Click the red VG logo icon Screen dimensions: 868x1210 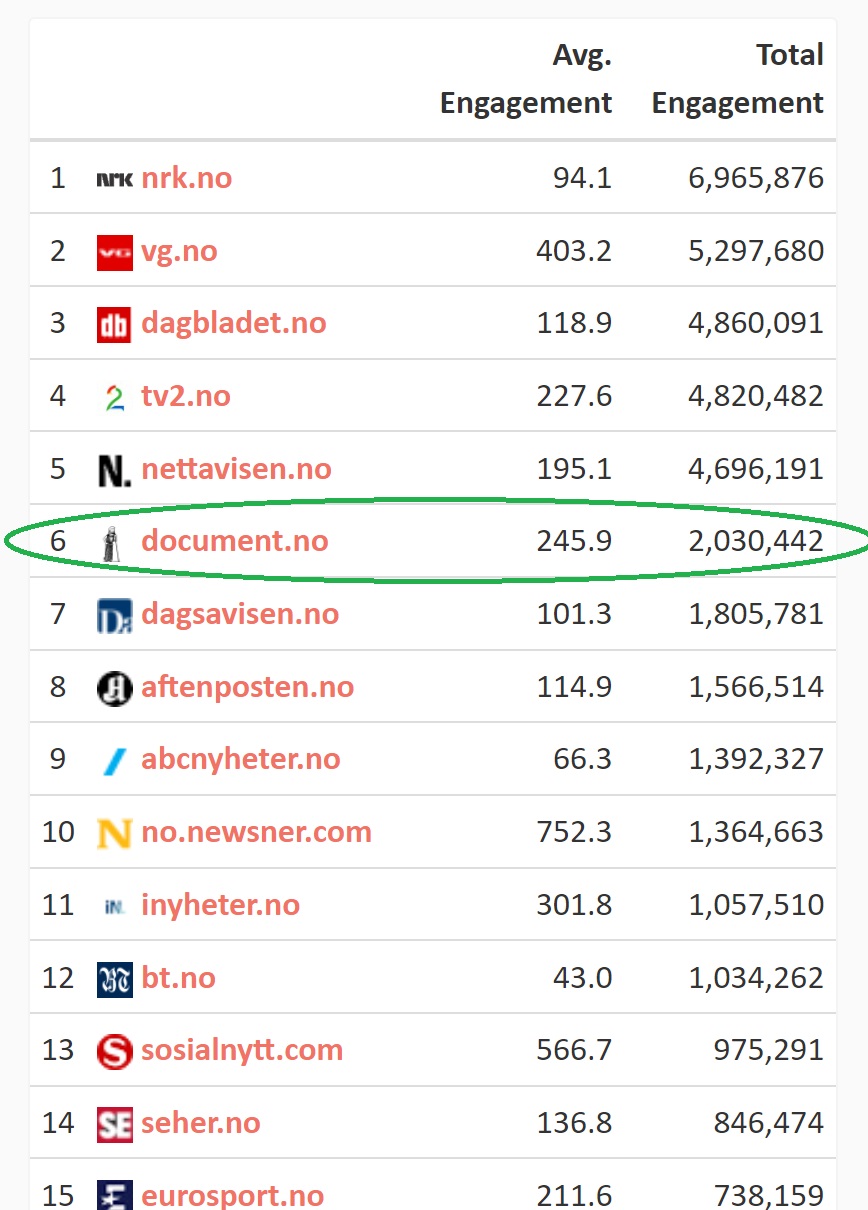[114, 252]
